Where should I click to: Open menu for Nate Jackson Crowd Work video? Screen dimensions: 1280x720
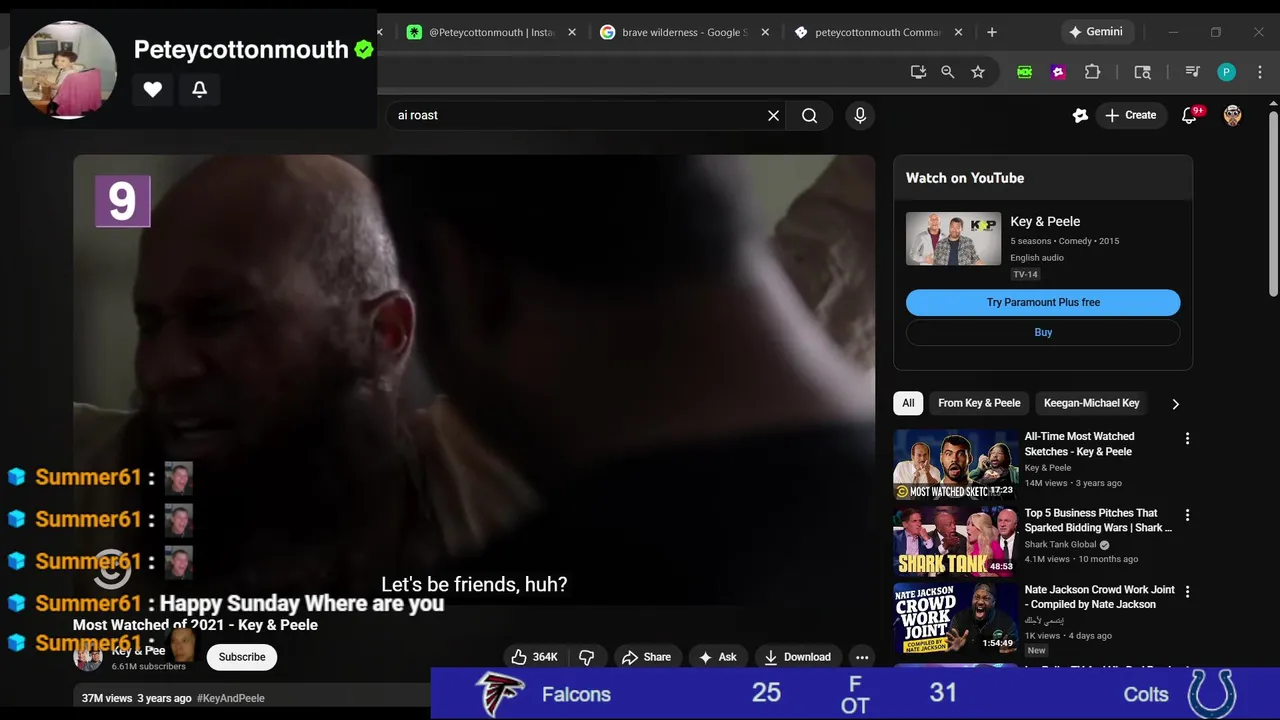(1187, 592)
